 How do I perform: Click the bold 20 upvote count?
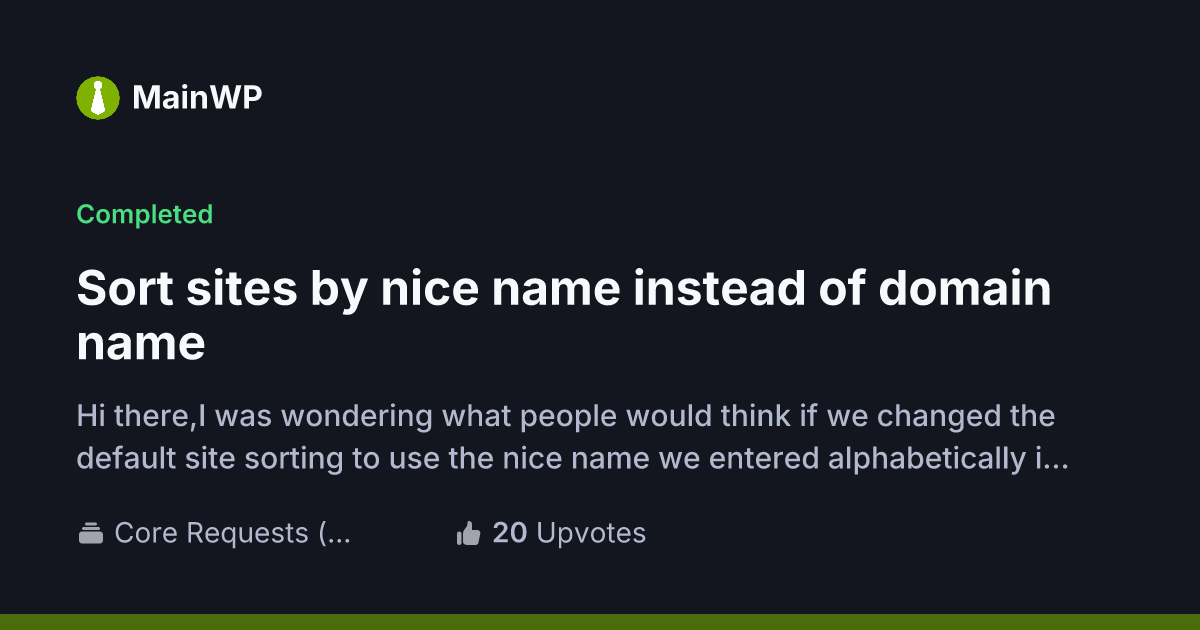tap(510, 533)
